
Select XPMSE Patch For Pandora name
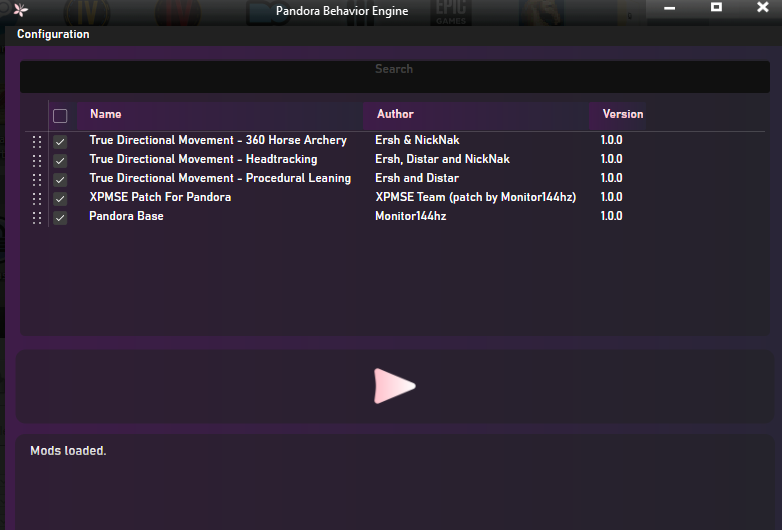[160, 197]
